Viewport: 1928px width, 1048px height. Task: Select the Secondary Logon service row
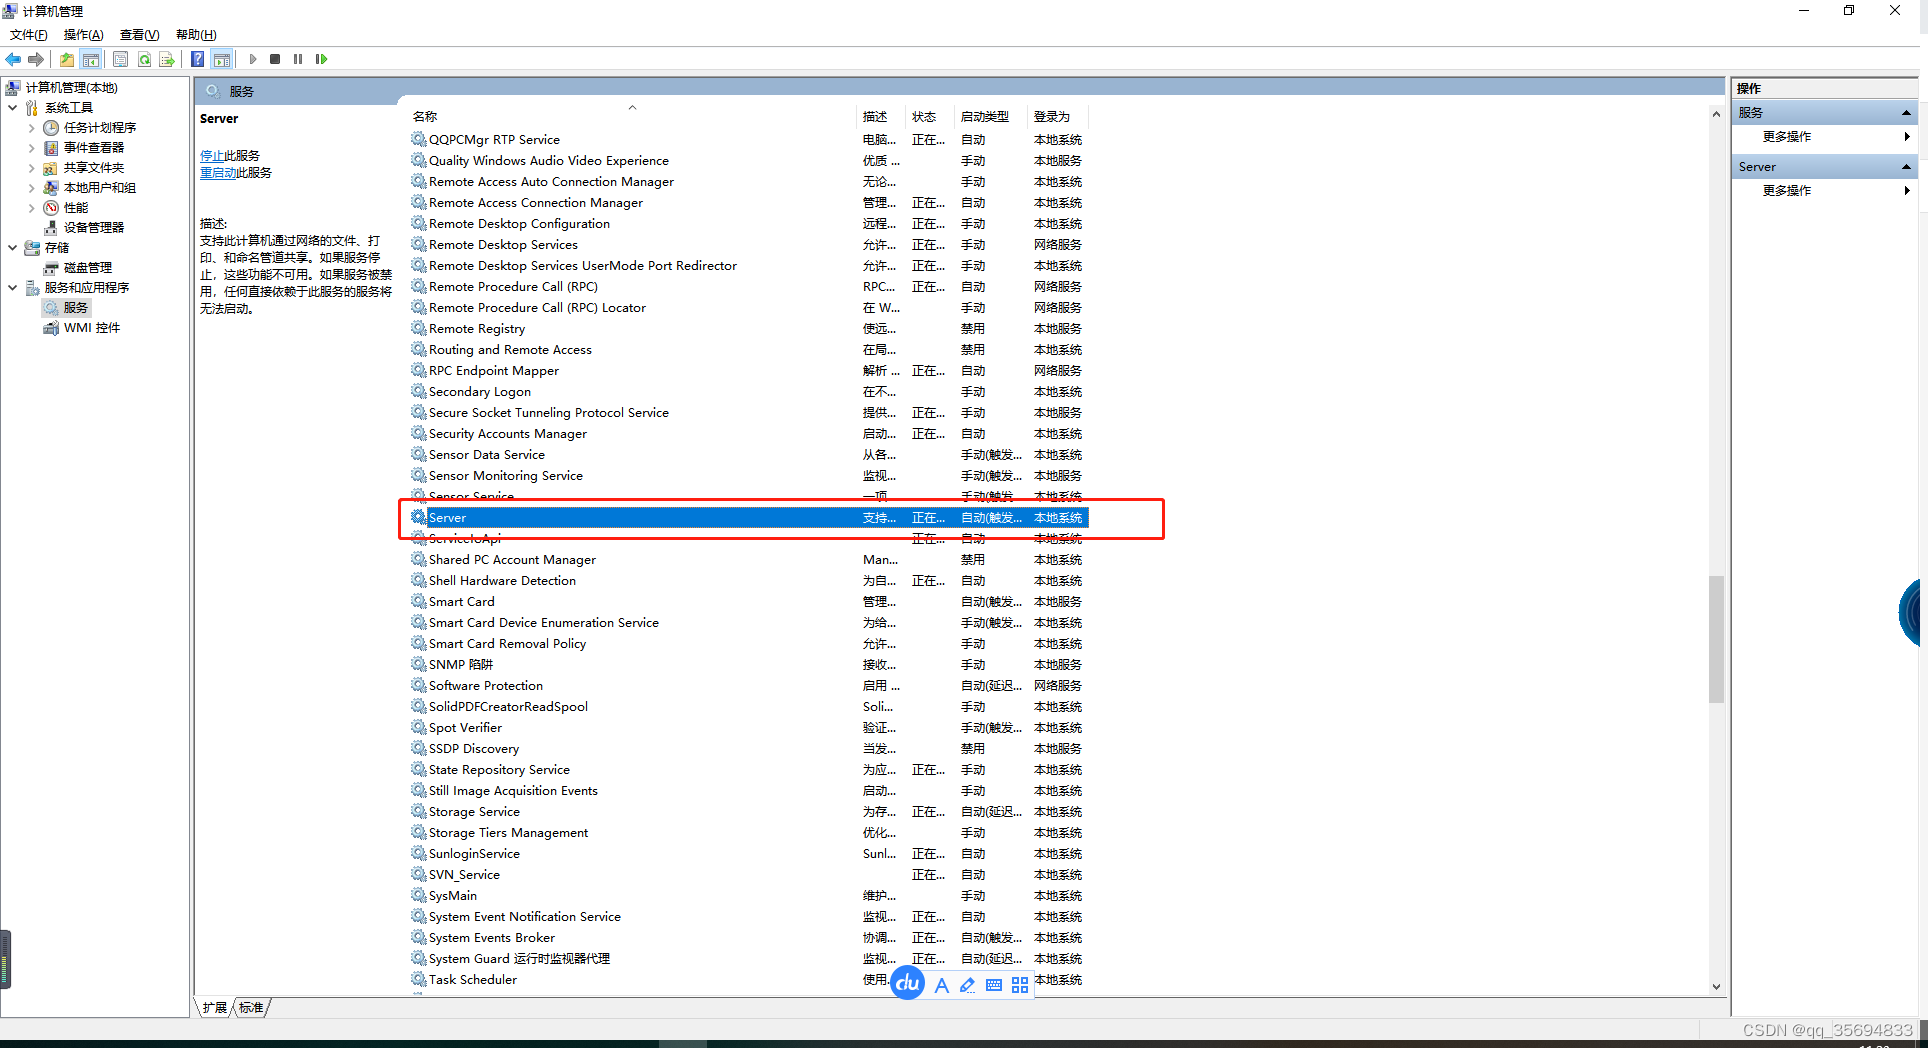[748, 392]
